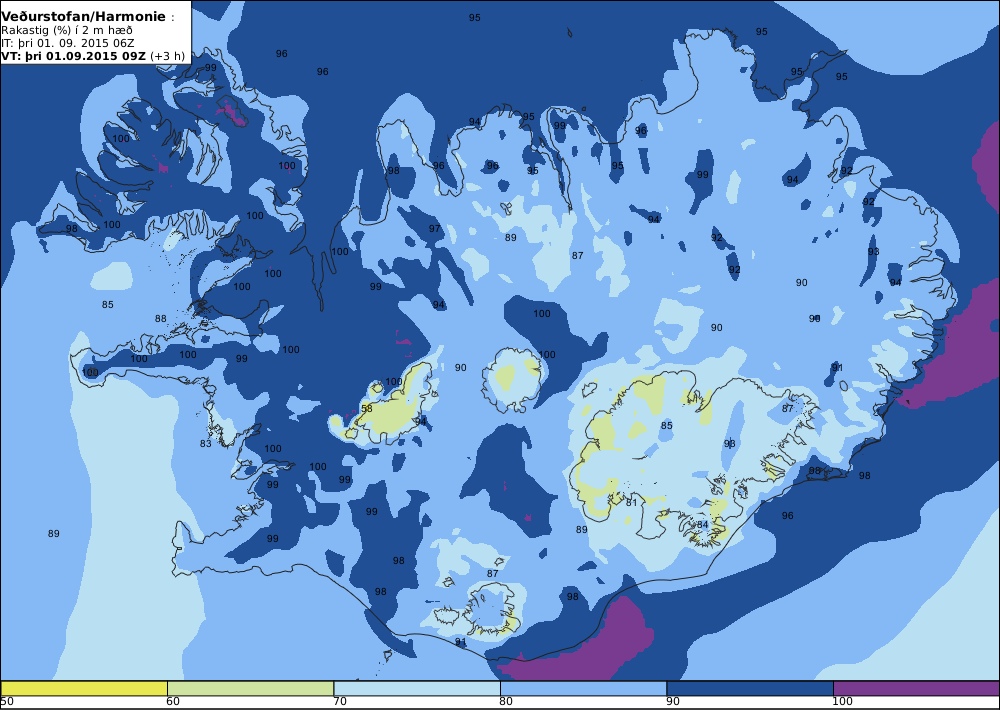Click the "83" humidity value on the map
The width and height of the screenshot is (1000, 710).
205,443
